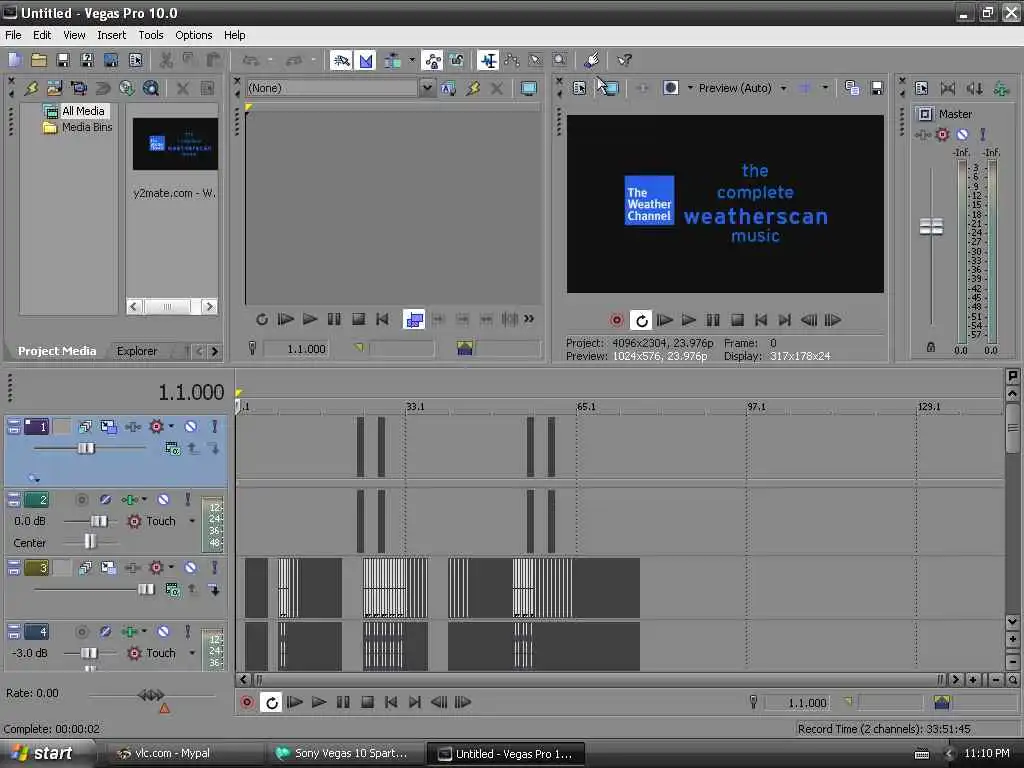Click Pause in the trimmer transport
1024x768 pixels.
tap(334, 319)
